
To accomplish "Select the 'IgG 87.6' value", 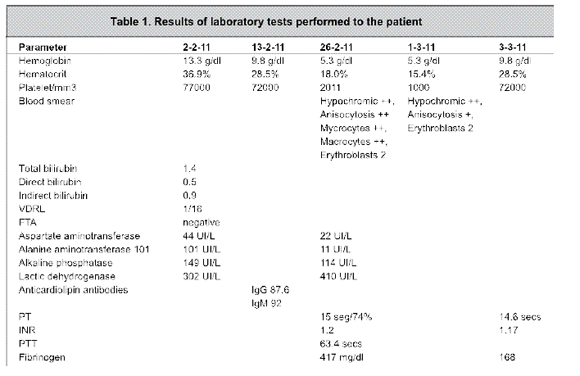I will [x=270, y=290].
